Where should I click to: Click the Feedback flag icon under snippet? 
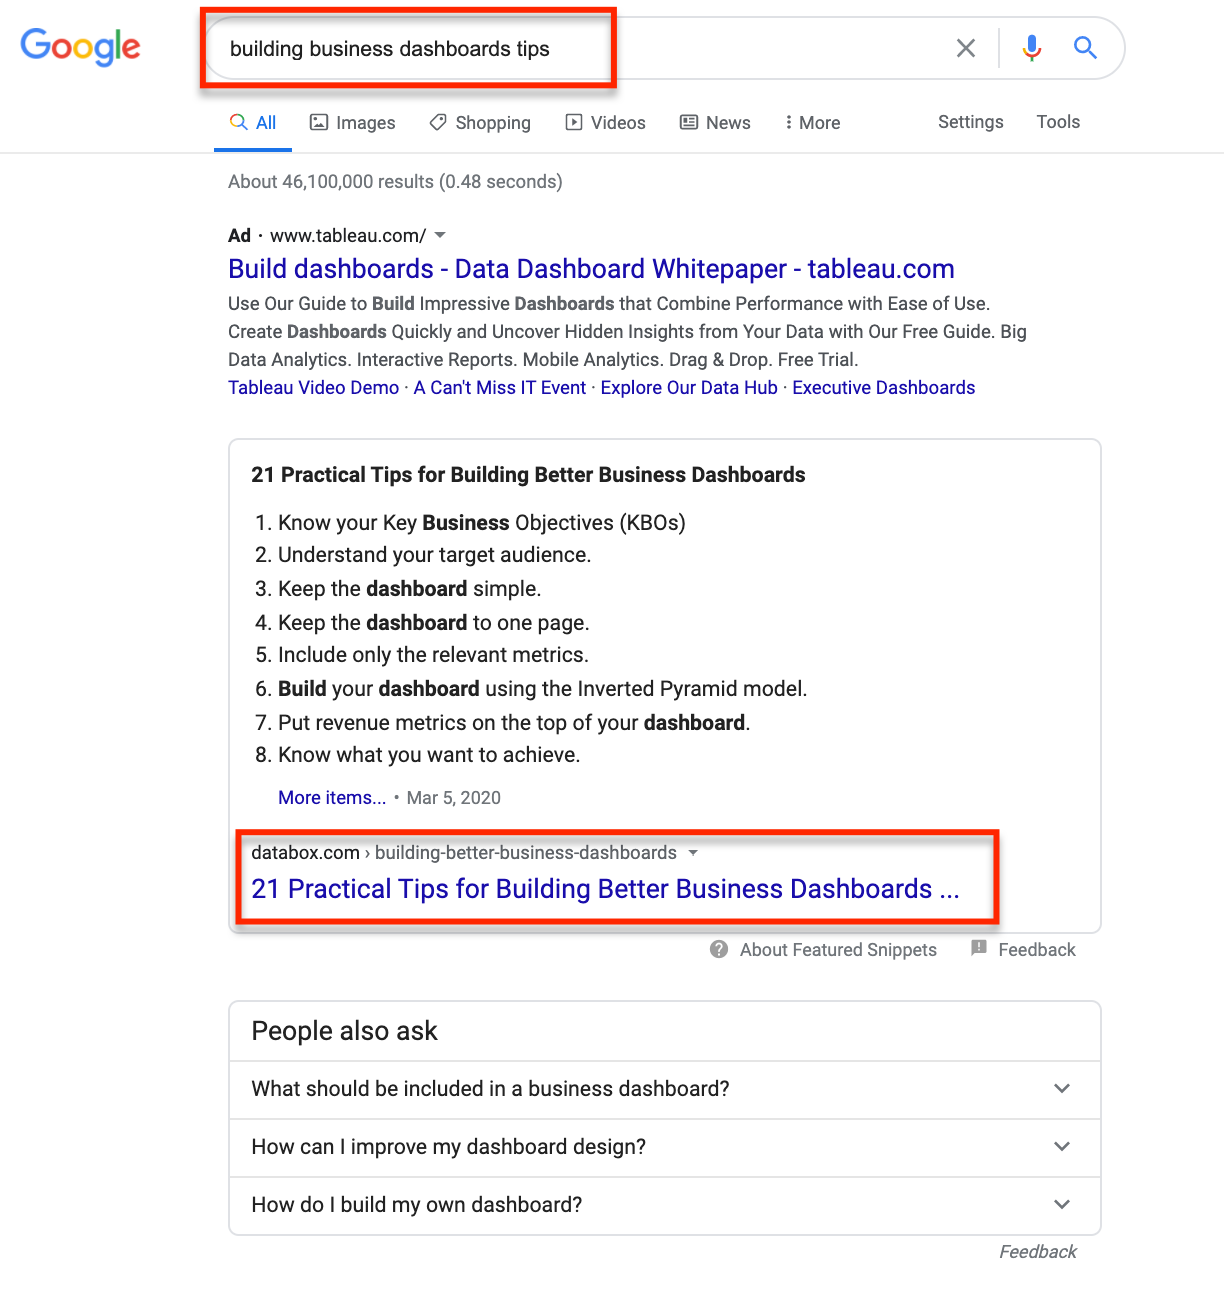pyautogui.click(x=979, y=948)
